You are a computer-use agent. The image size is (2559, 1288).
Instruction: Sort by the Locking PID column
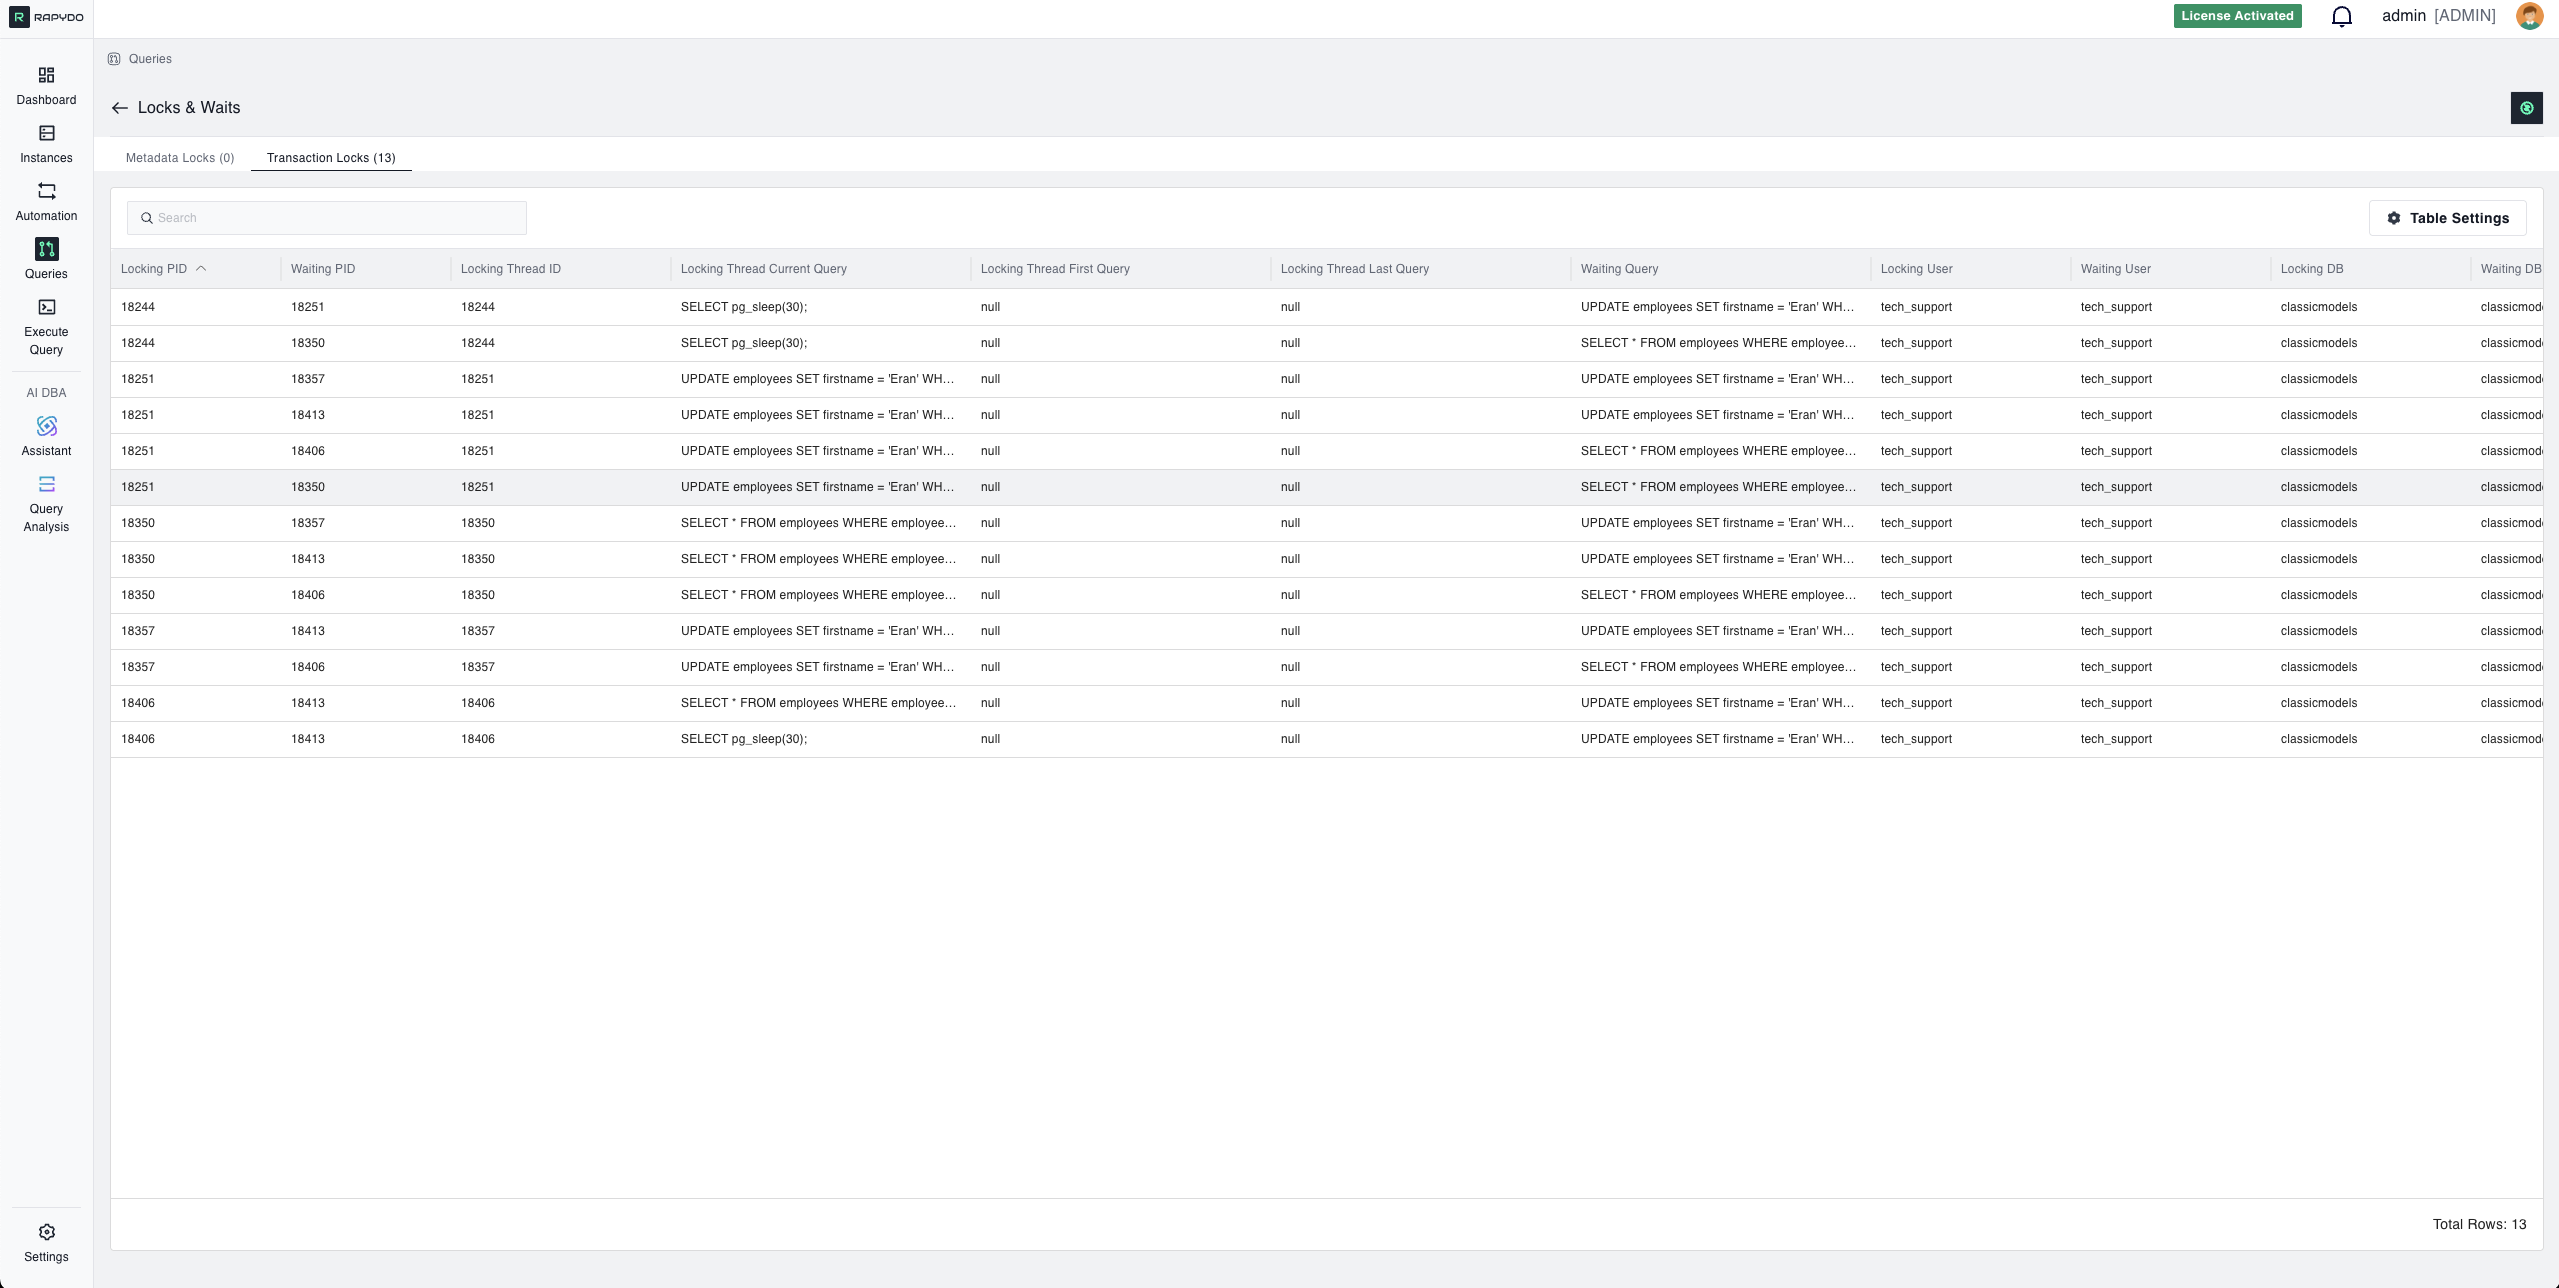(x=154, y=269)
